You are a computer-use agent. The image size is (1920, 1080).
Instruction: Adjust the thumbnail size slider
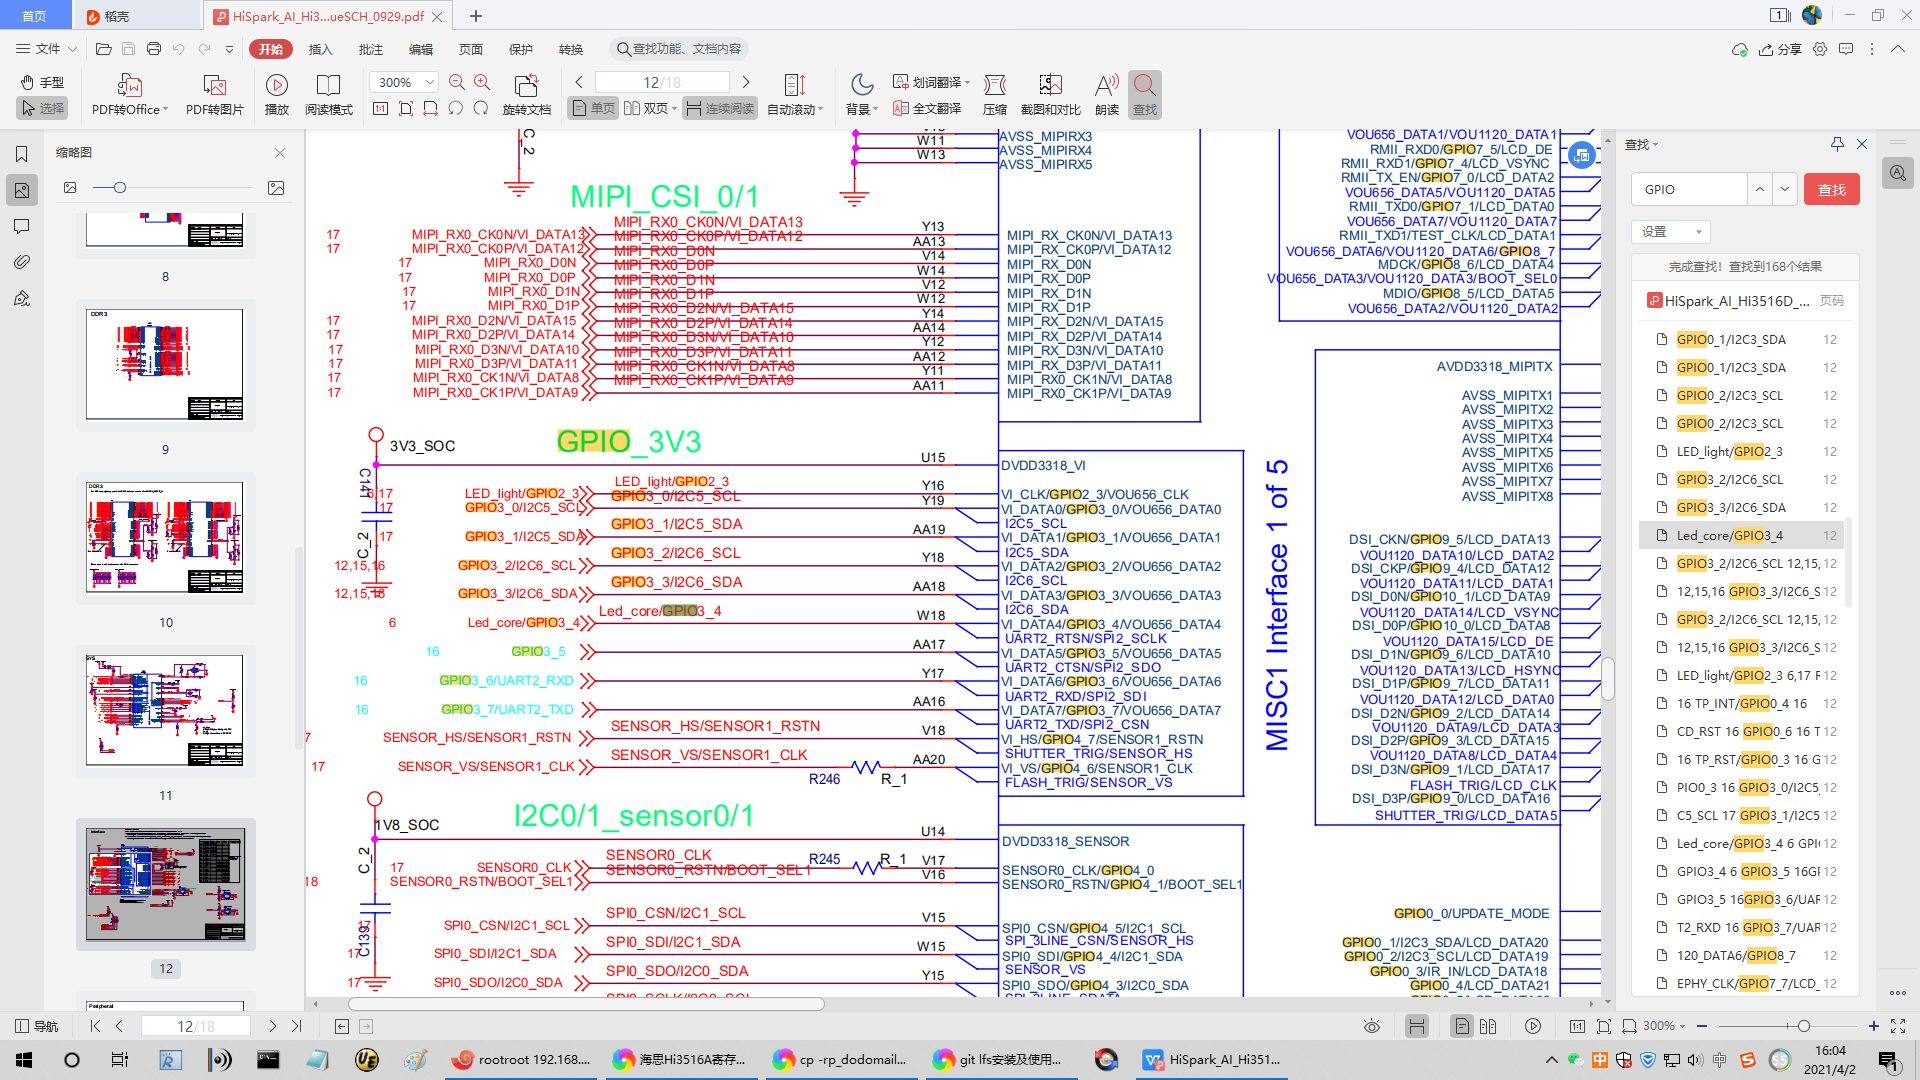(120, 188)
